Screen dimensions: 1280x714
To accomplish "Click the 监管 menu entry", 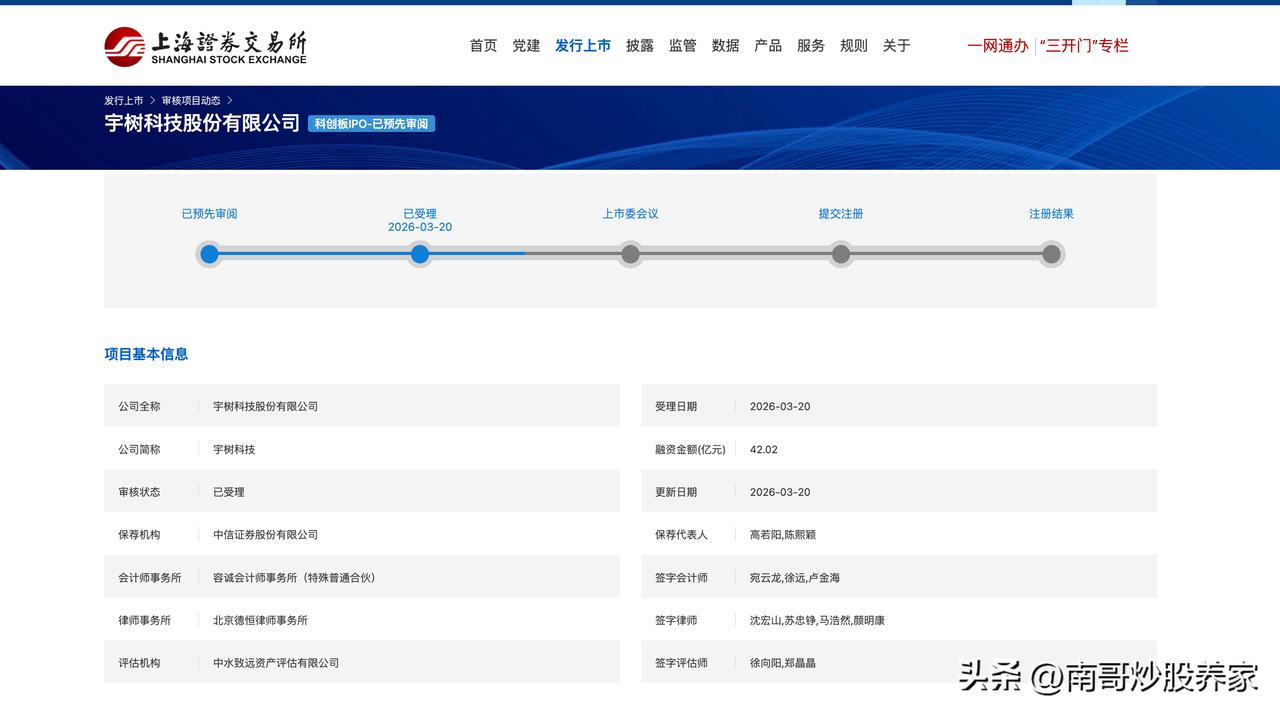I will tap(681, 45).
